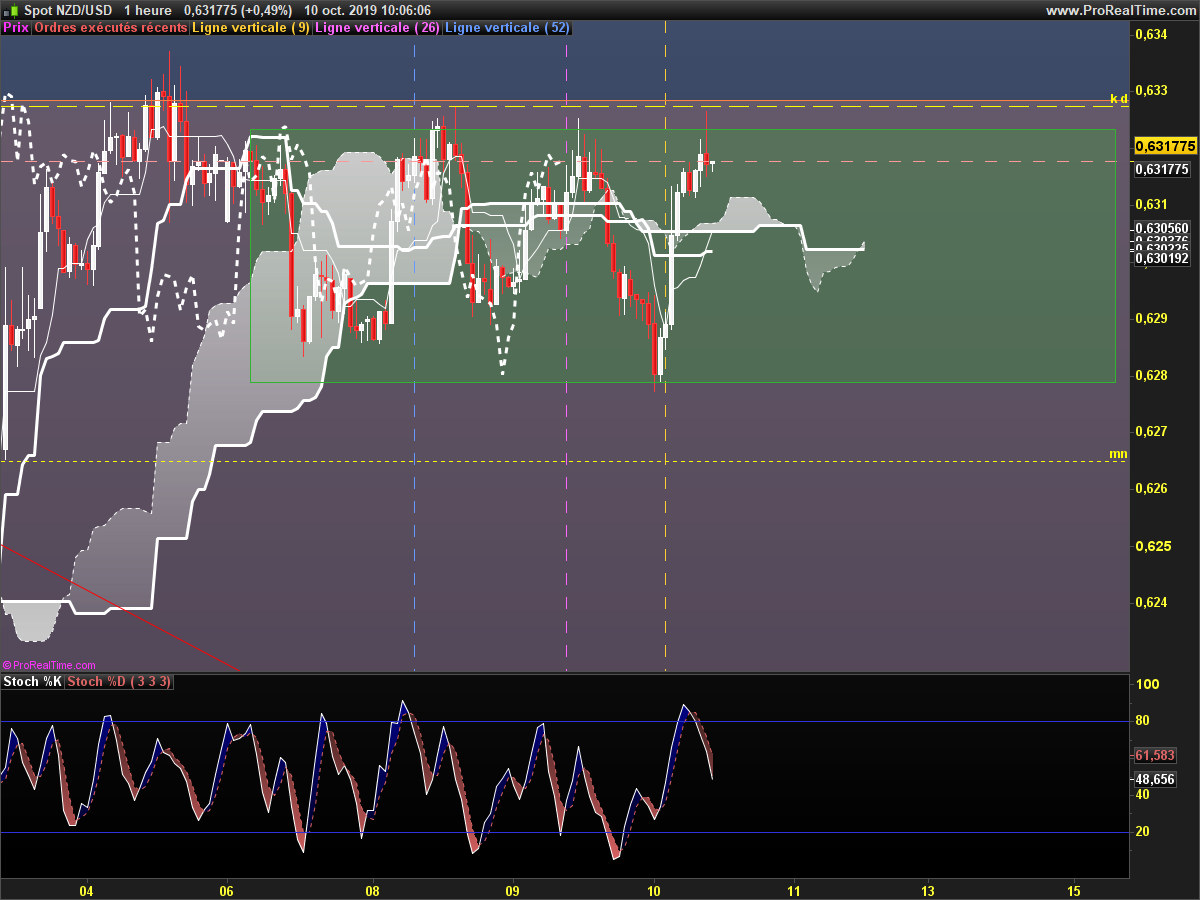Screen dimensions: 1200x900
Task: Open the Stoch %K indicator label
Action: (33, 682)
